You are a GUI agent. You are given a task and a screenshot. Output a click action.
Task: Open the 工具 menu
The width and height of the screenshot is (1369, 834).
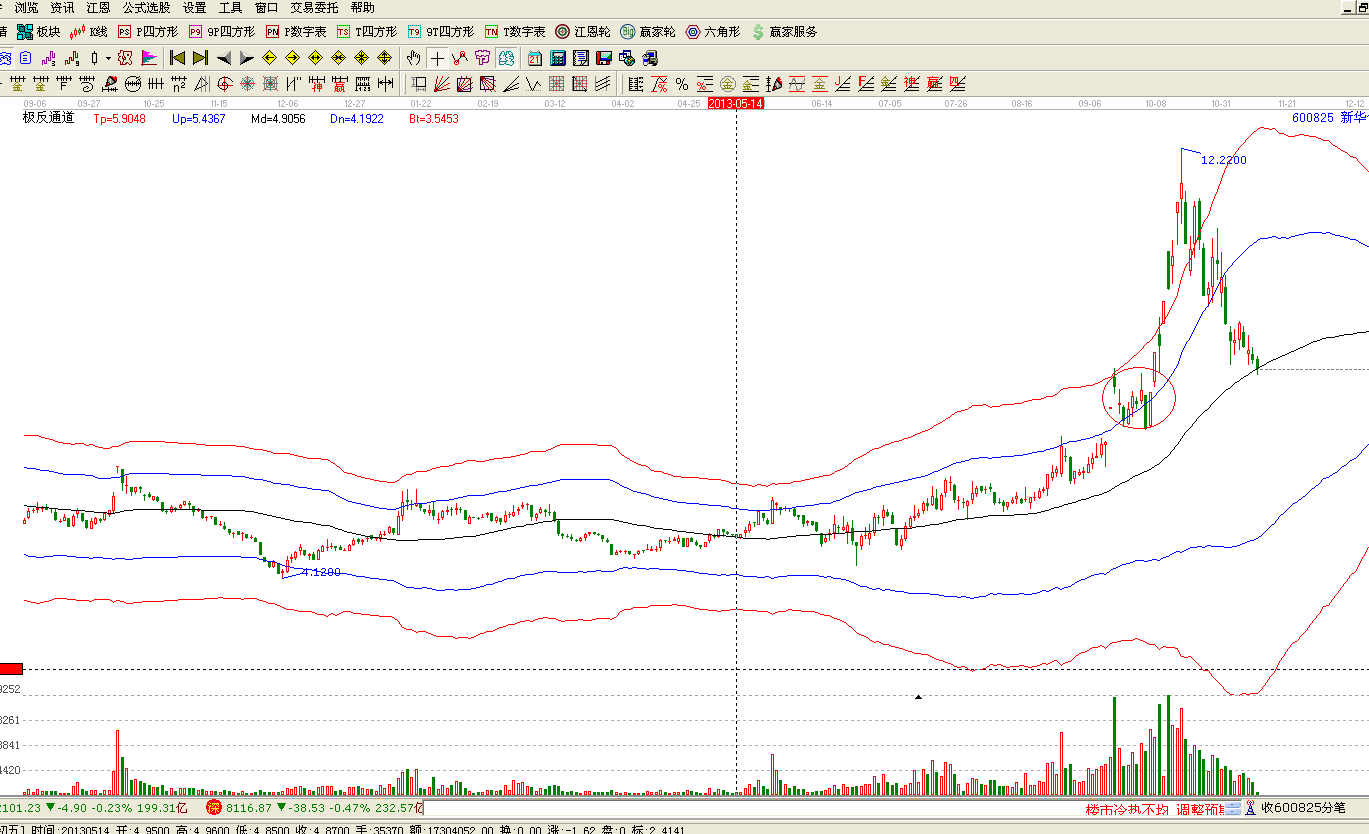coord(230,7)
